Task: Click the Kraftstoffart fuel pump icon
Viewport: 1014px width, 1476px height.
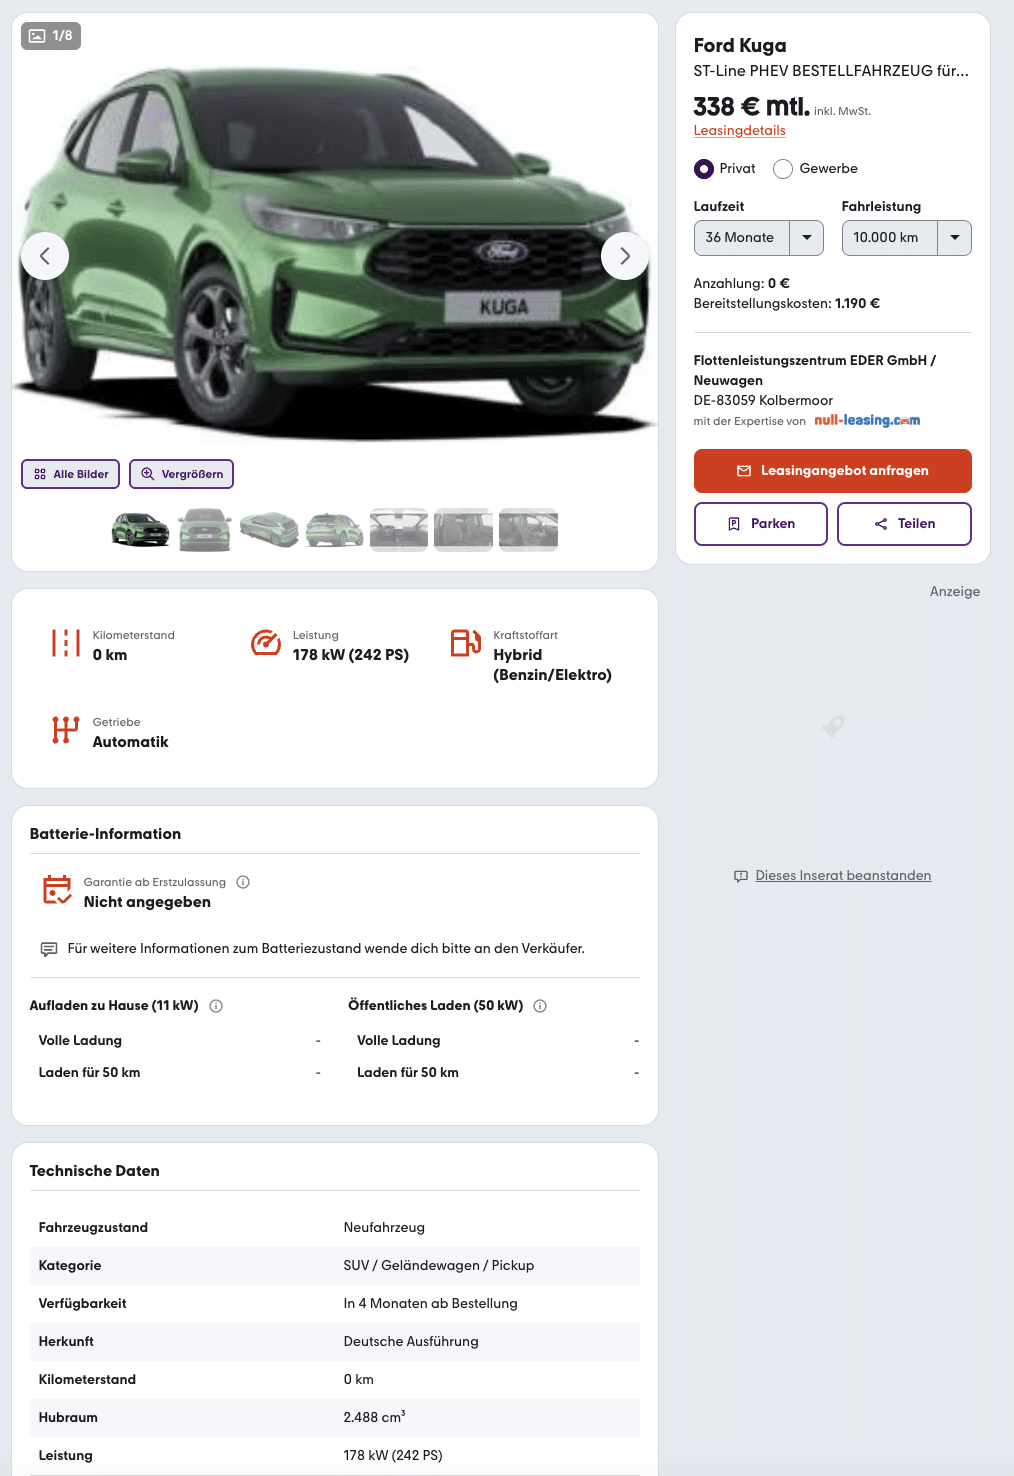Action: click(466, 643)
